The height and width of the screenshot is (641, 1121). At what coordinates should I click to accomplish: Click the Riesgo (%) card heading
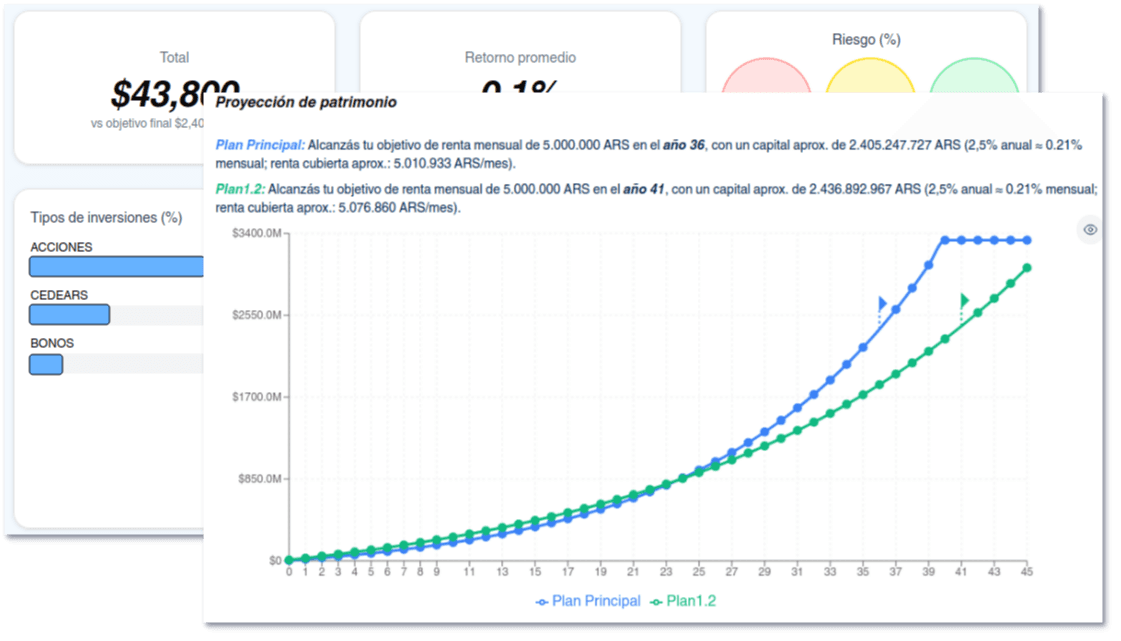(866, 40)
